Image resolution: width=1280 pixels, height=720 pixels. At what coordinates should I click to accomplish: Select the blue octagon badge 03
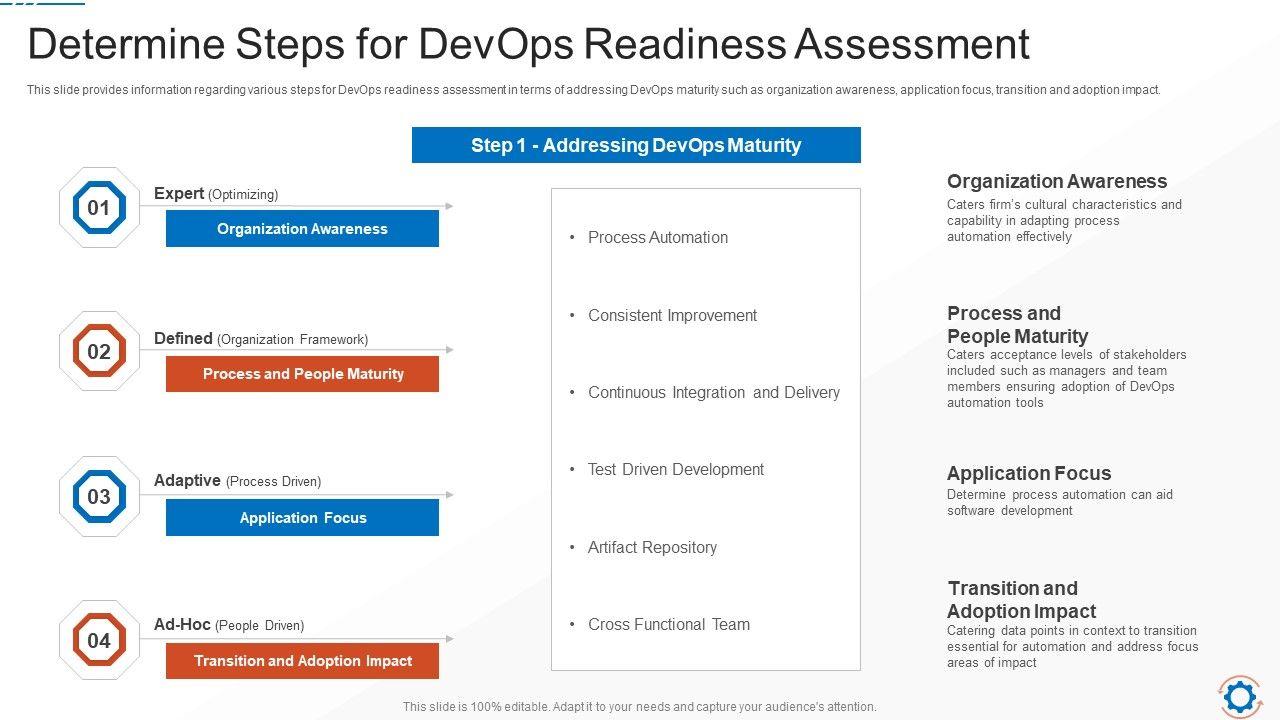99,497
